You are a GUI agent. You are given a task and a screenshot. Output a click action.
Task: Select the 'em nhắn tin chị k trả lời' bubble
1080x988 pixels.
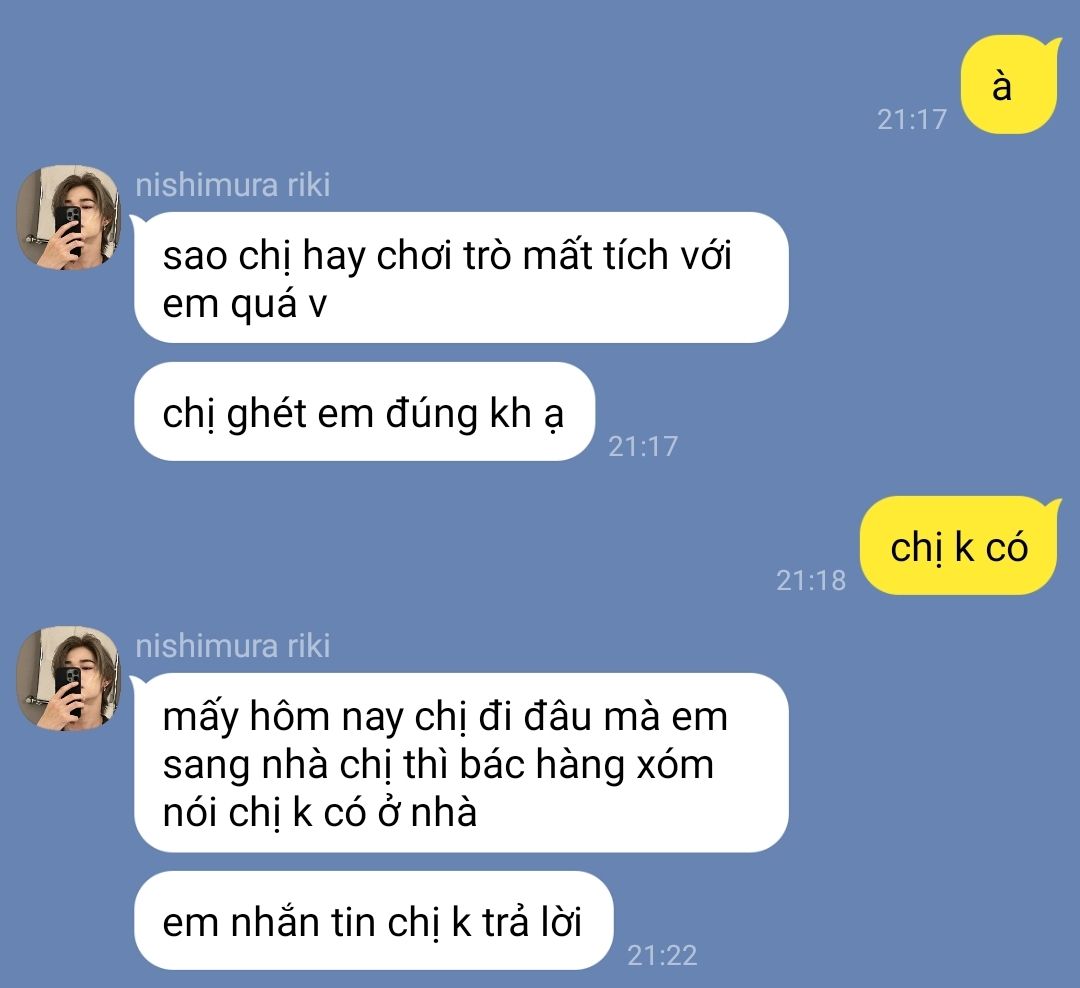pyautogui.click(x=373, y=920)
